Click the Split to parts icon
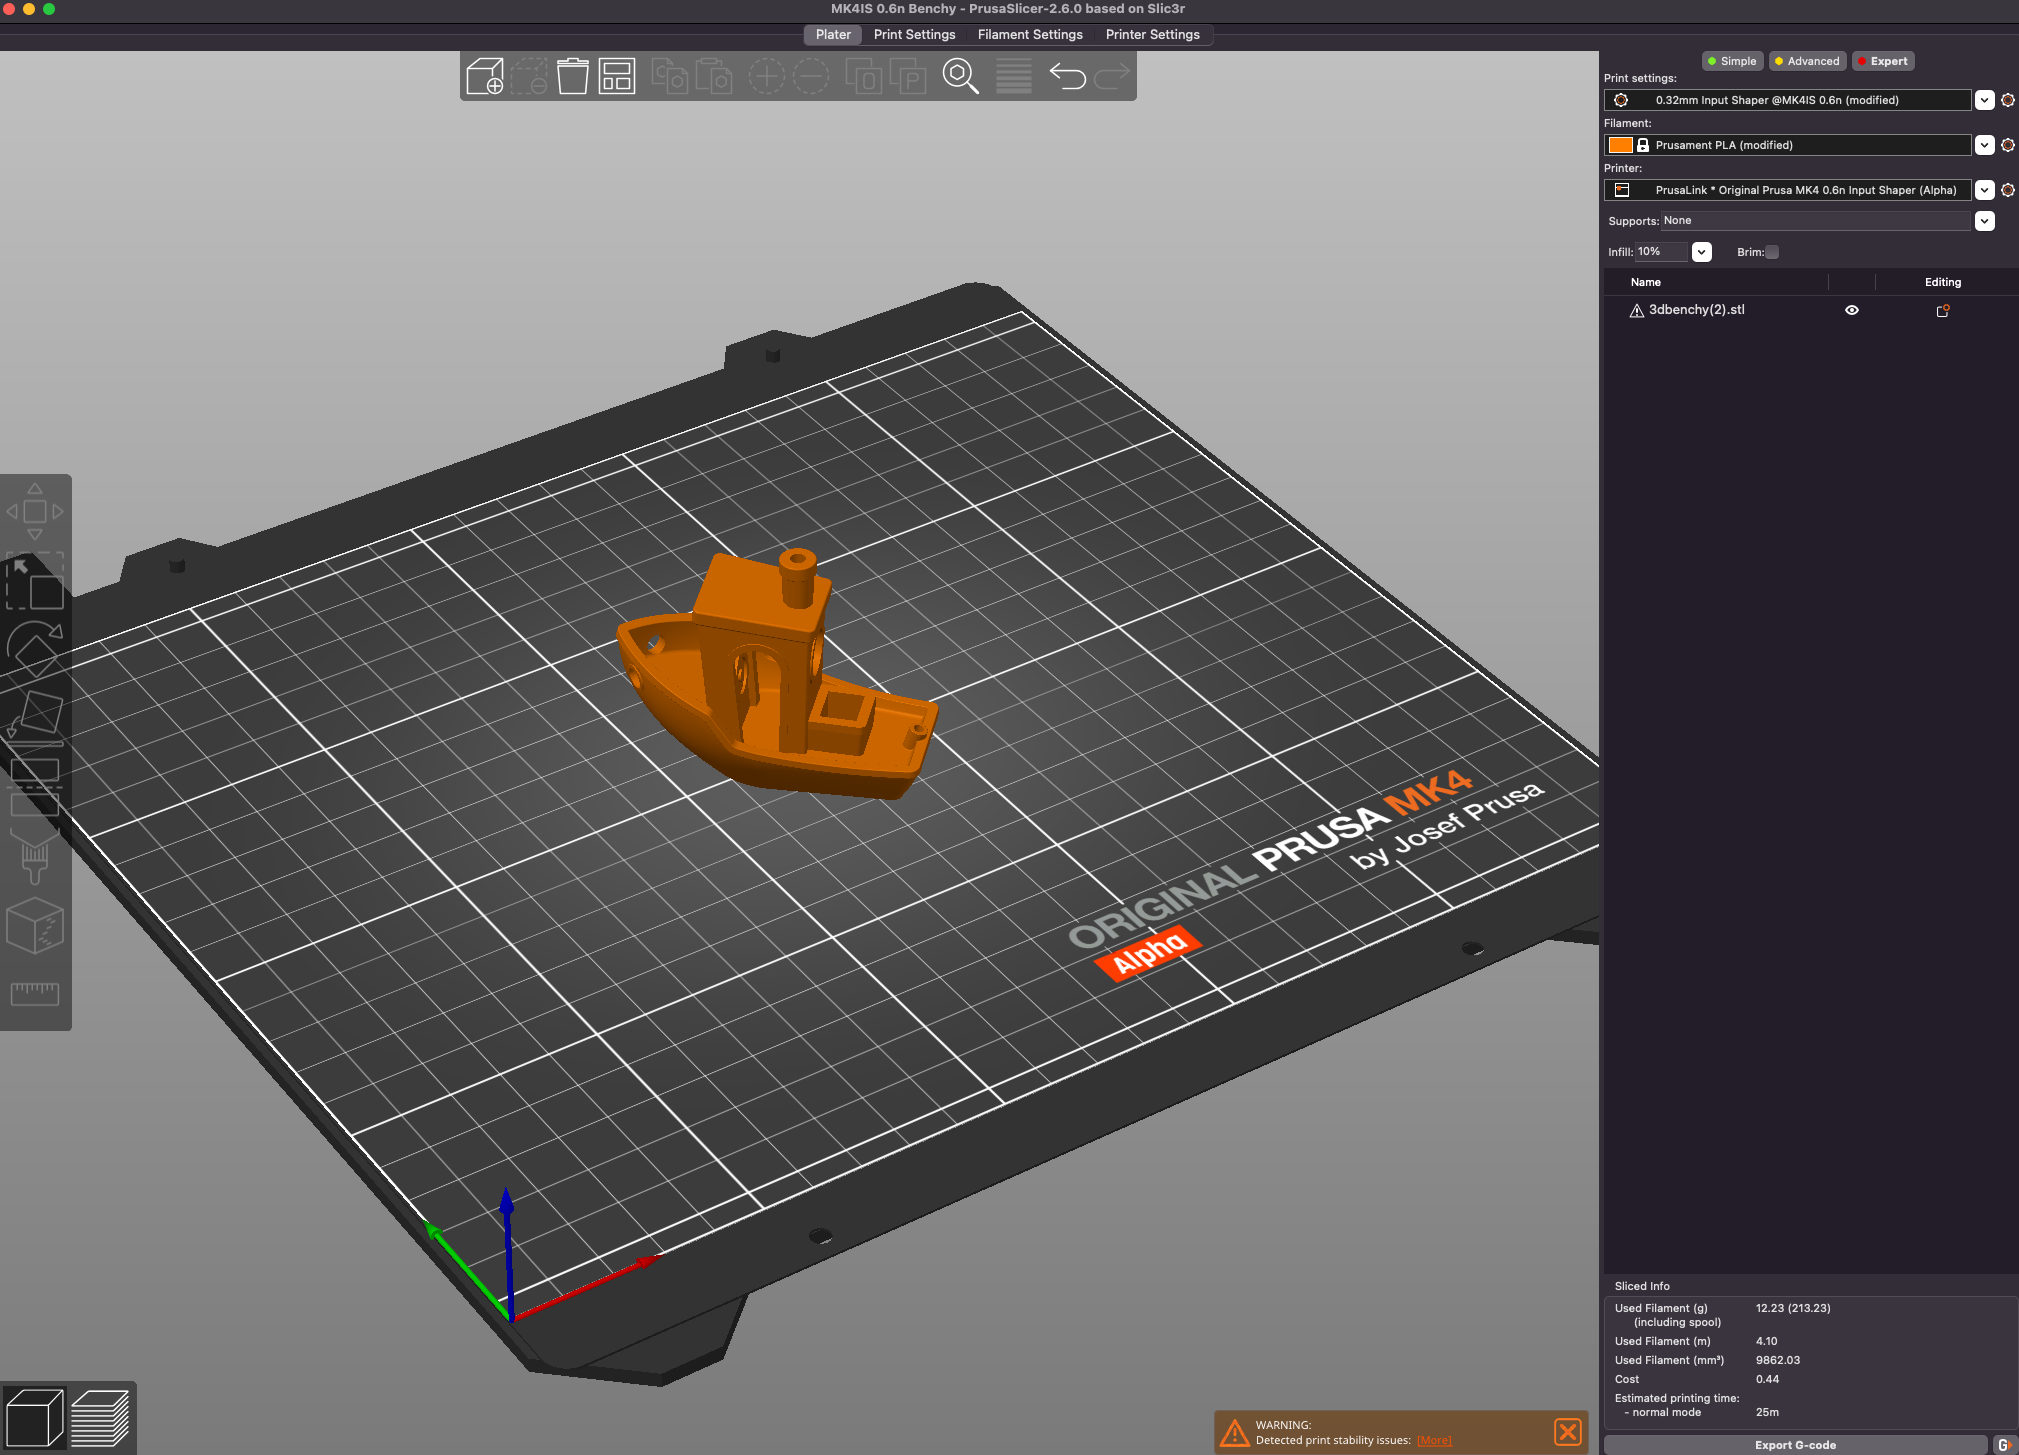 click(x=908, y=76)
